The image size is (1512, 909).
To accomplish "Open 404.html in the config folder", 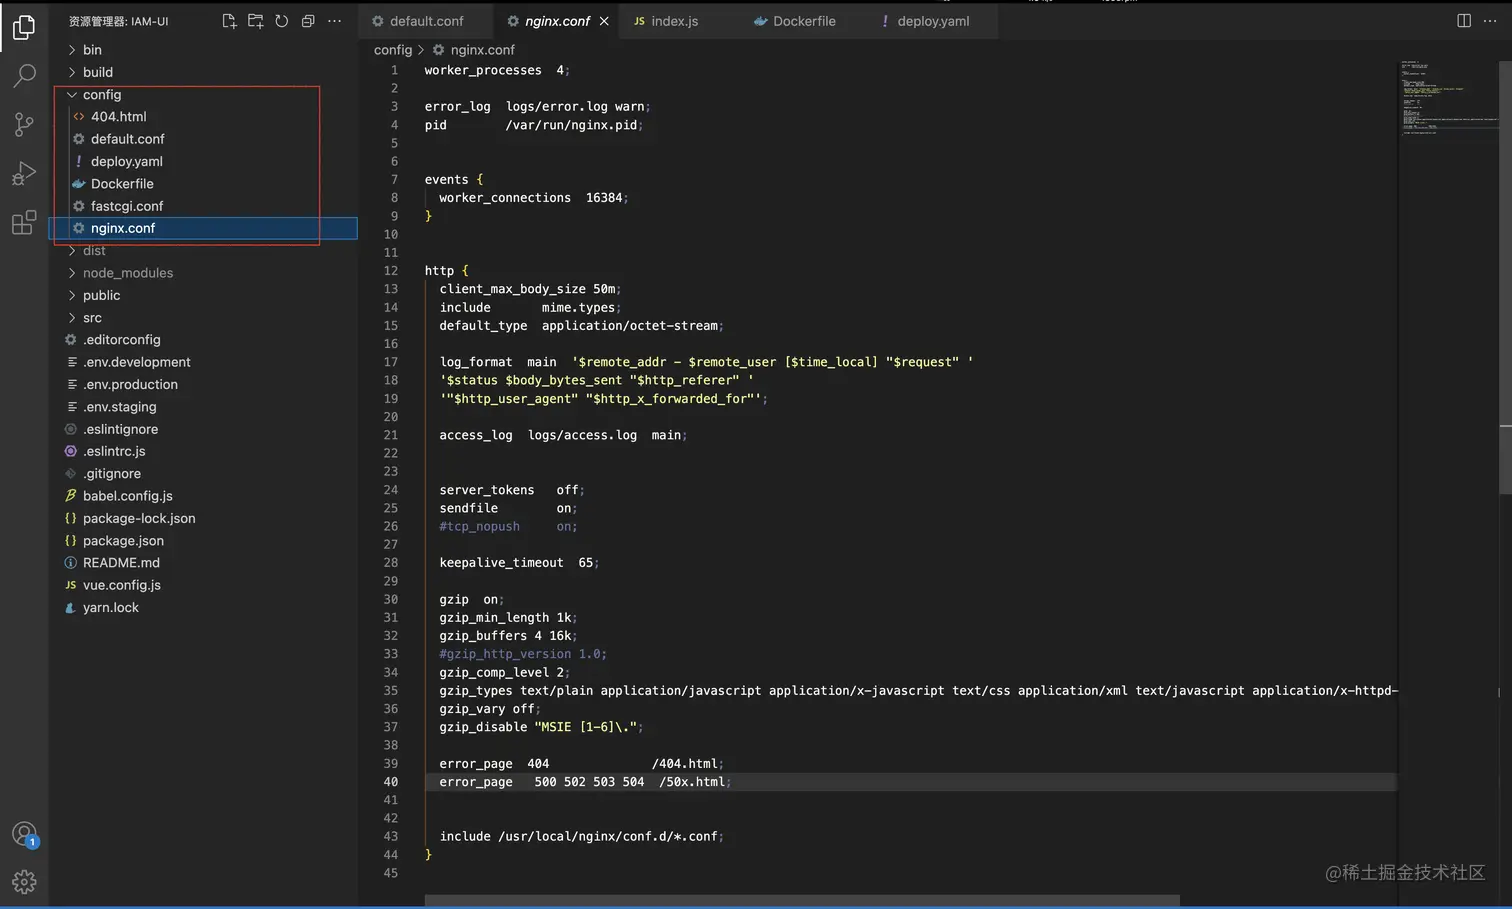I will click(203, 117).
